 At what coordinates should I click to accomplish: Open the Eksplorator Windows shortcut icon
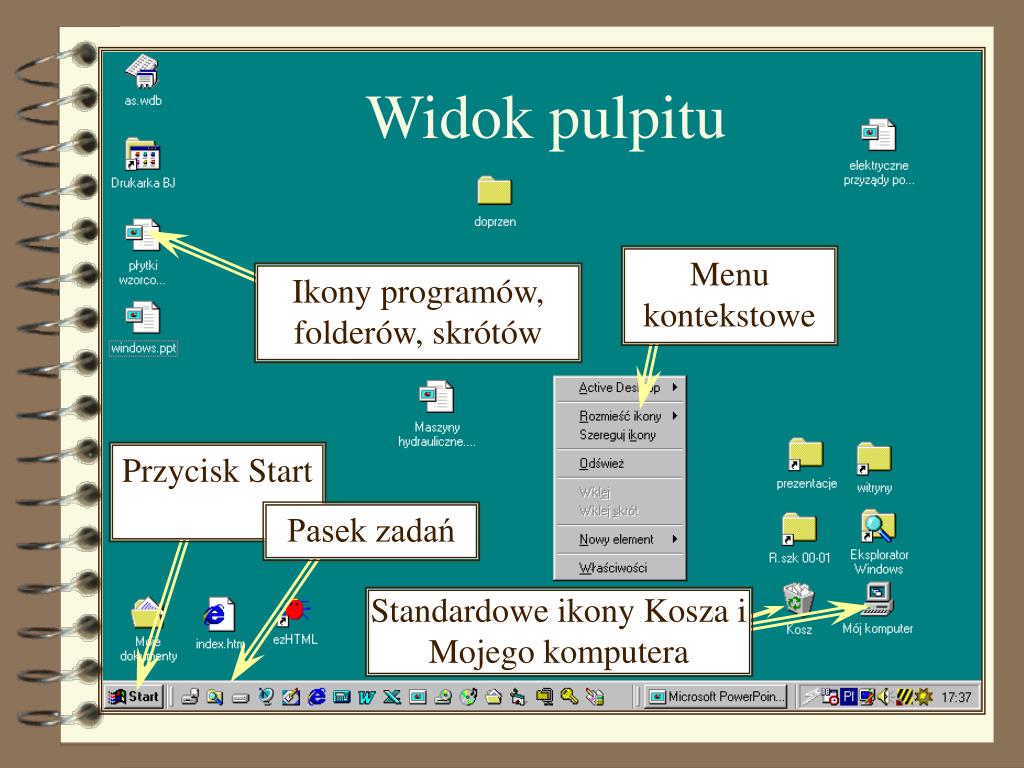tap(878, 542)
